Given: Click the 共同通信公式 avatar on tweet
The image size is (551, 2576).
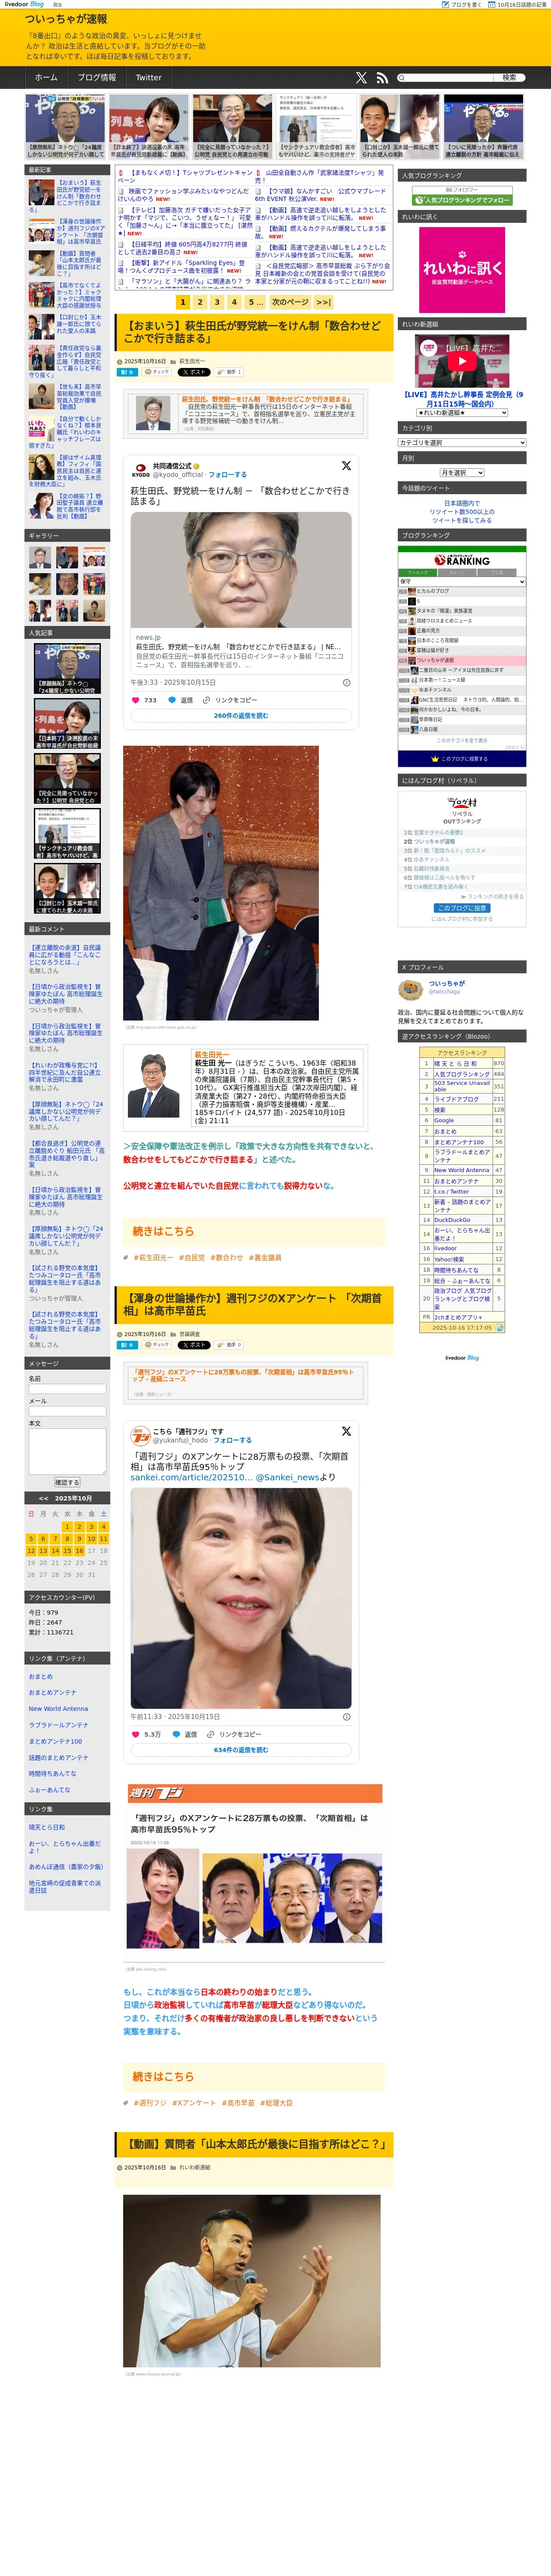Looking at the screenshot, I should [x=141, y=470].
